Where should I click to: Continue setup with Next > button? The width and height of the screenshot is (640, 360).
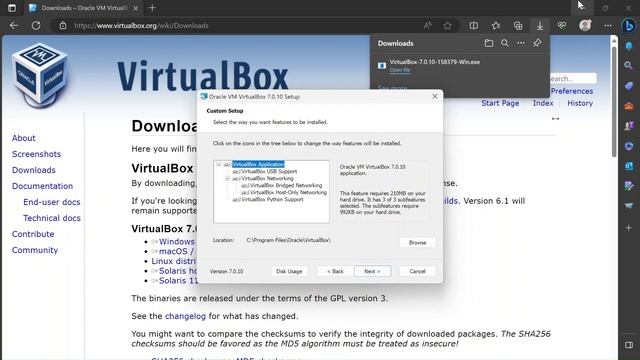click(372, 271)
